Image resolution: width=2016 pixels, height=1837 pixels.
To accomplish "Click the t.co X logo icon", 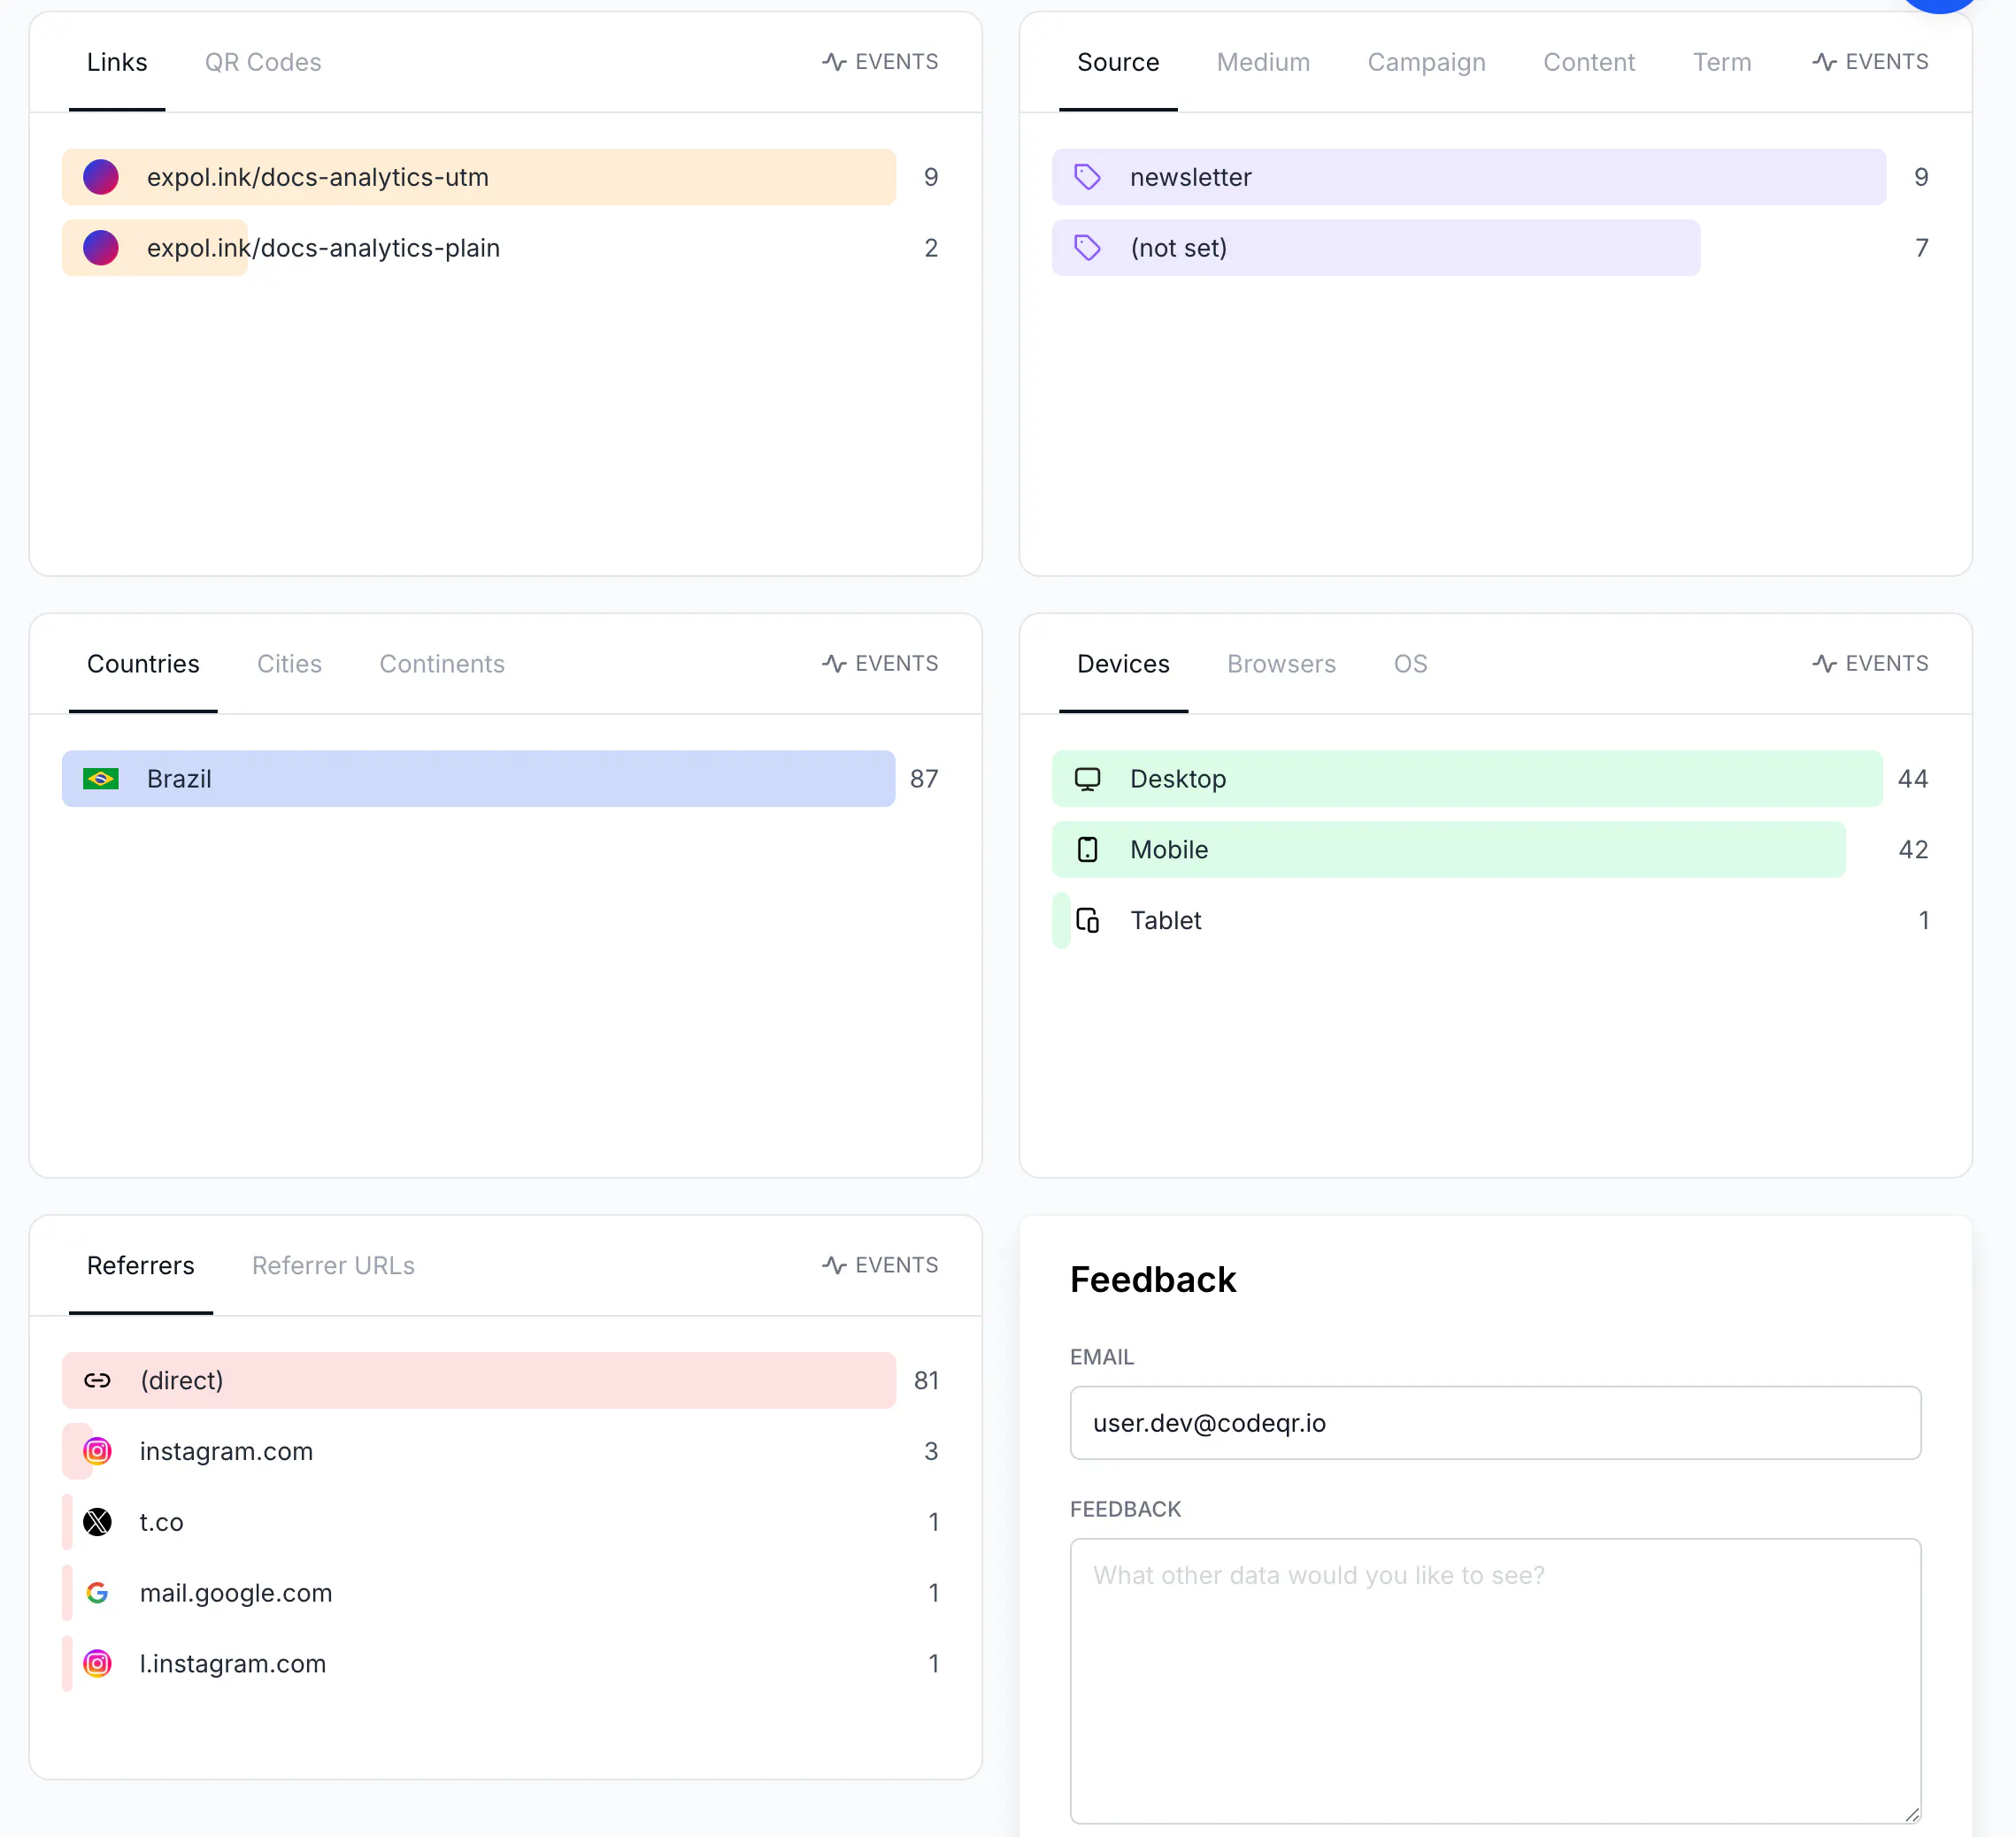I will click(x=97, y=1522).
